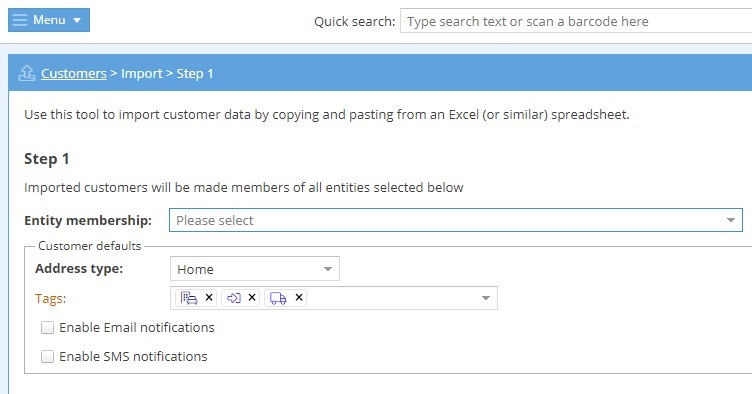Click 'Import' in the breadcrumb

[142, 73]
